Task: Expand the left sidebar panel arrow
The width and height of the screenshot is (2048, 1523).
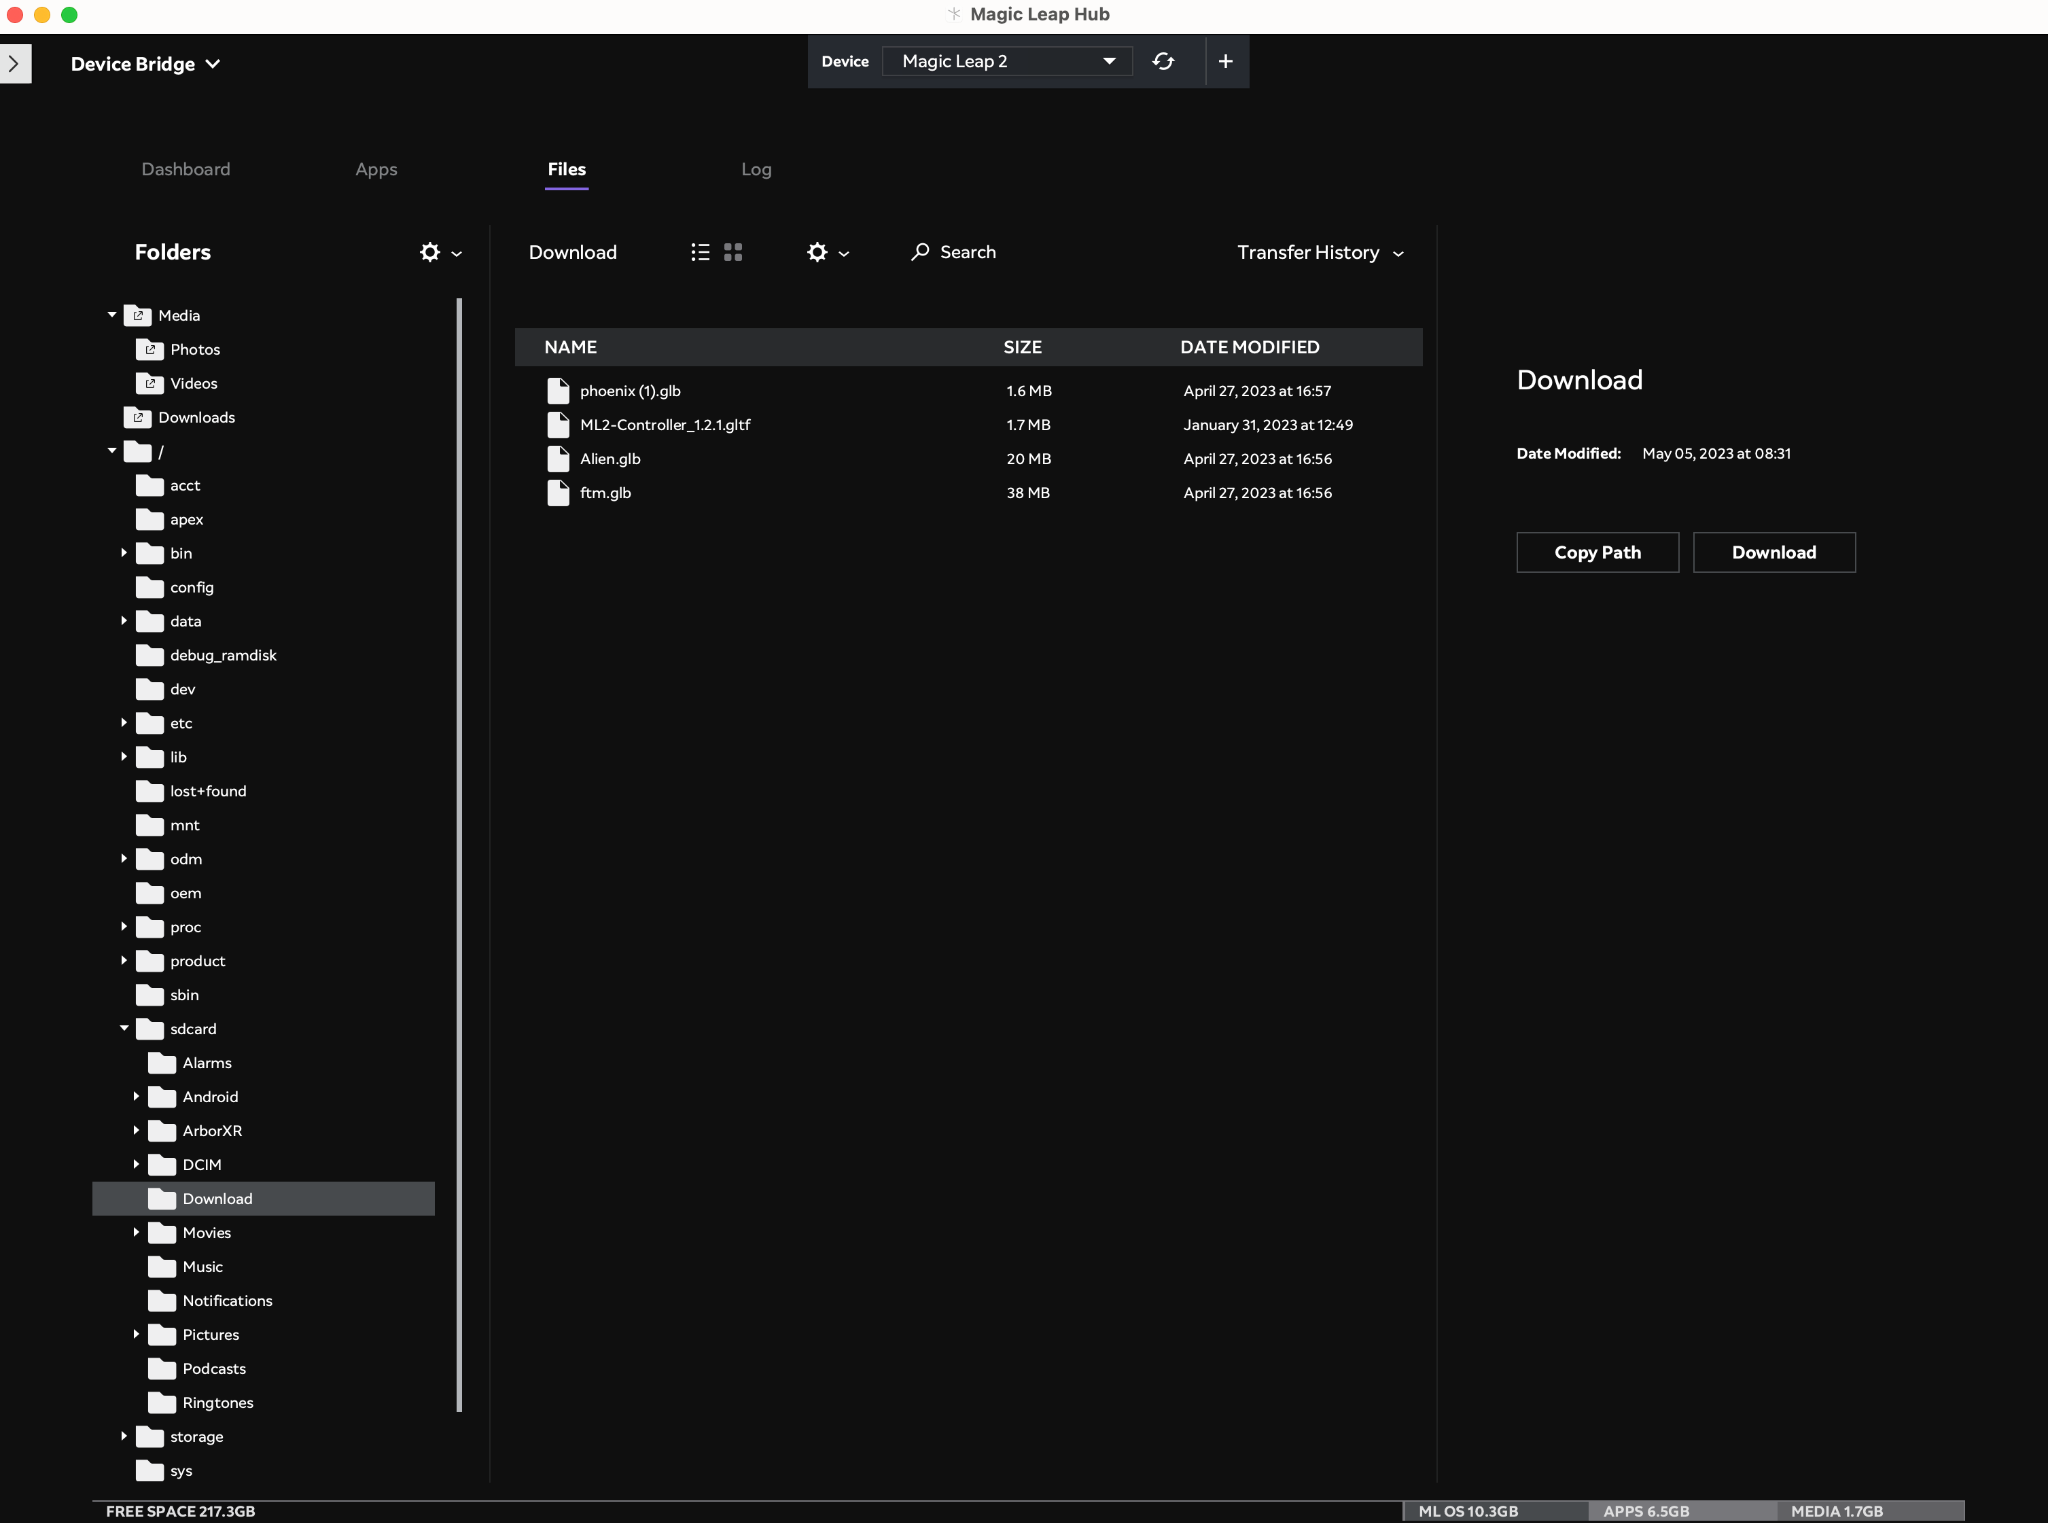Action: coord(14,63)
